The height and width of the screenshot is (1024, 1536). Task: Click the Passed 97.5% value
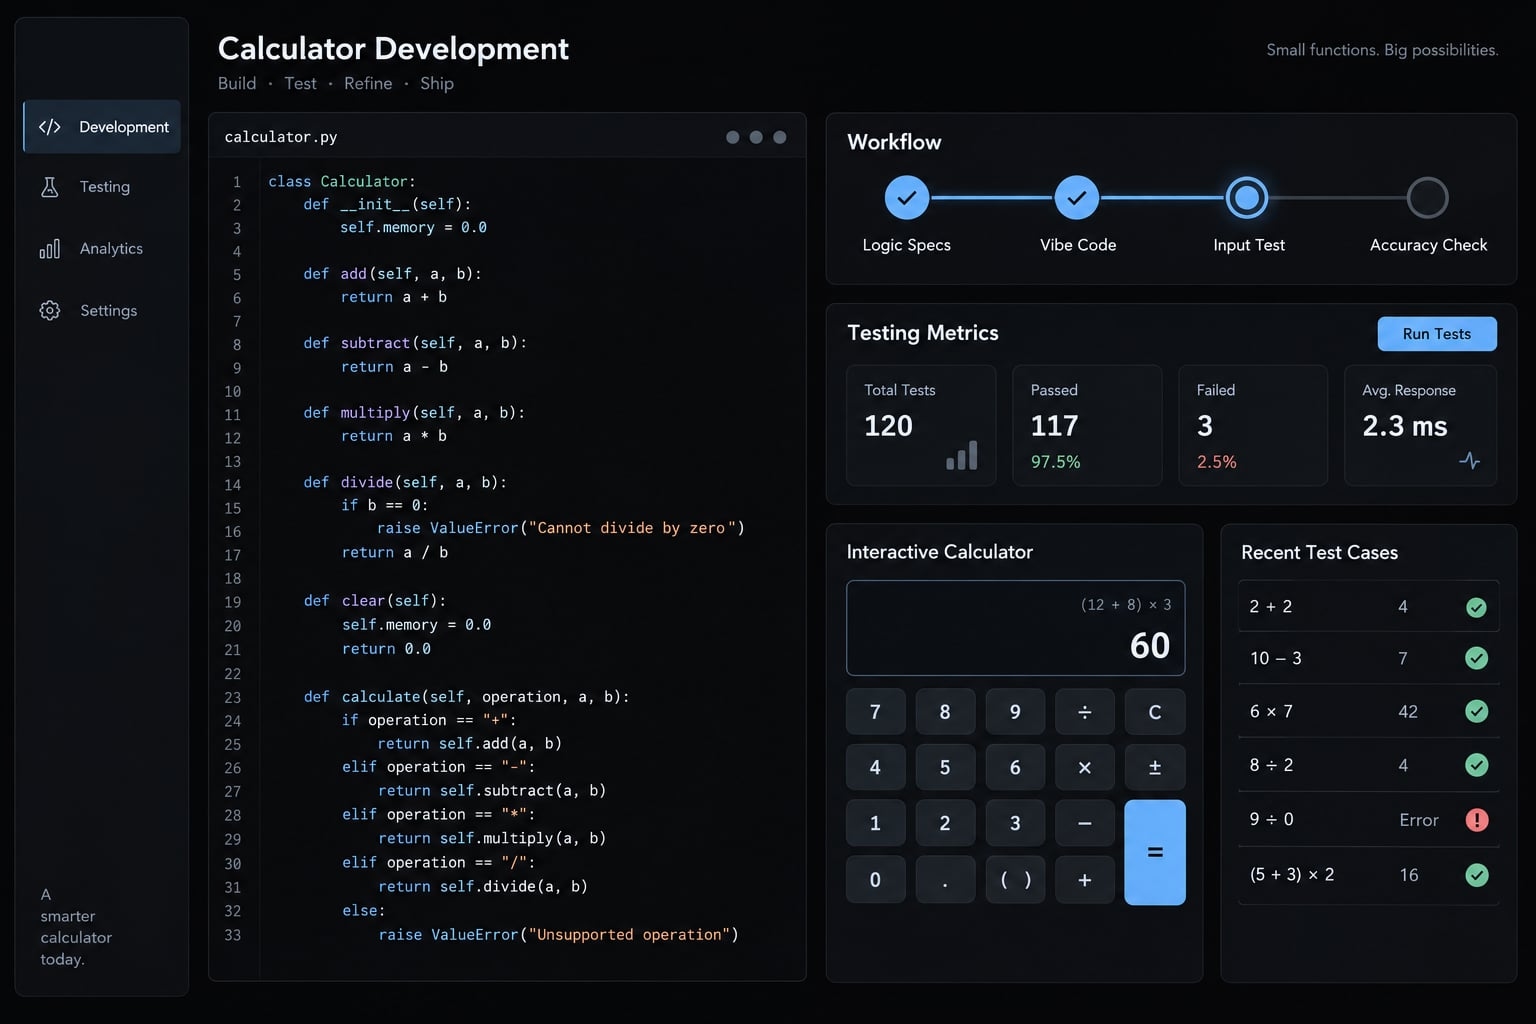point(1055,462)
